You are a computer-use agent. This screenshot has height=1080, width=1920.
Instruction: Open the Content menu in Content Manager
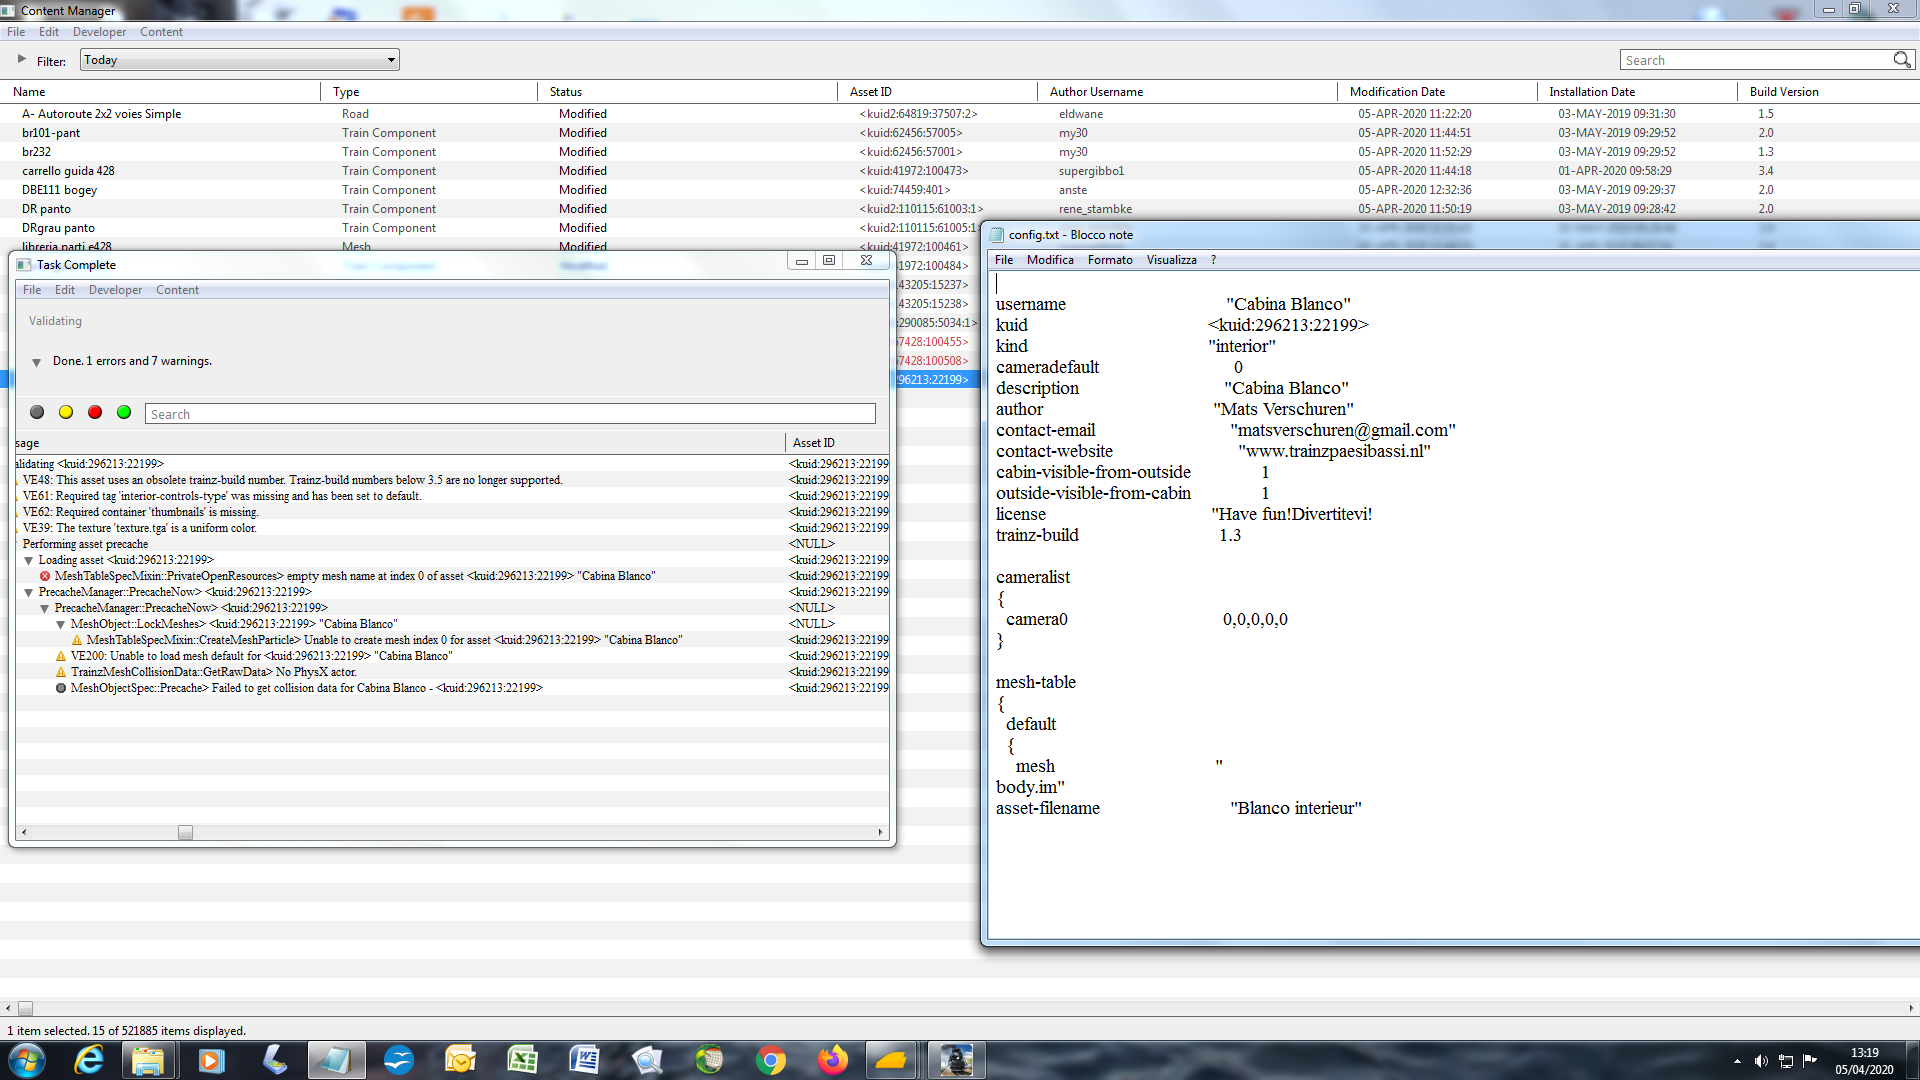click(x=161, y=32)
